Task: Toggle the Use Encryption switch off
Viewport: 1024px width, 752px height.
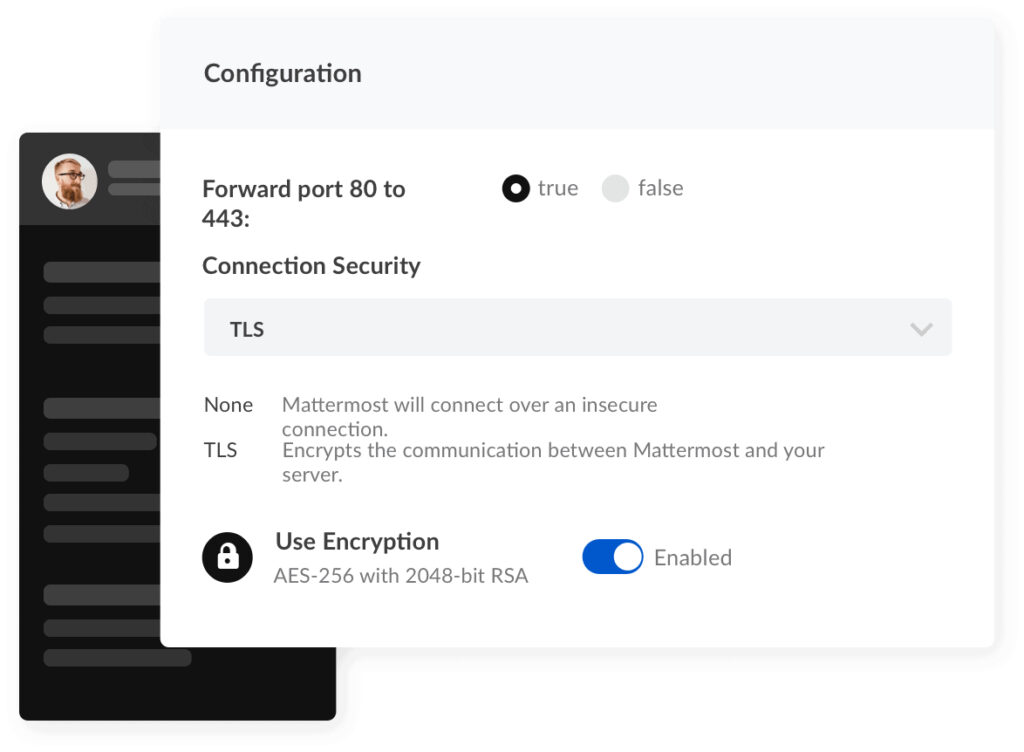Action: tap(613, 557)
